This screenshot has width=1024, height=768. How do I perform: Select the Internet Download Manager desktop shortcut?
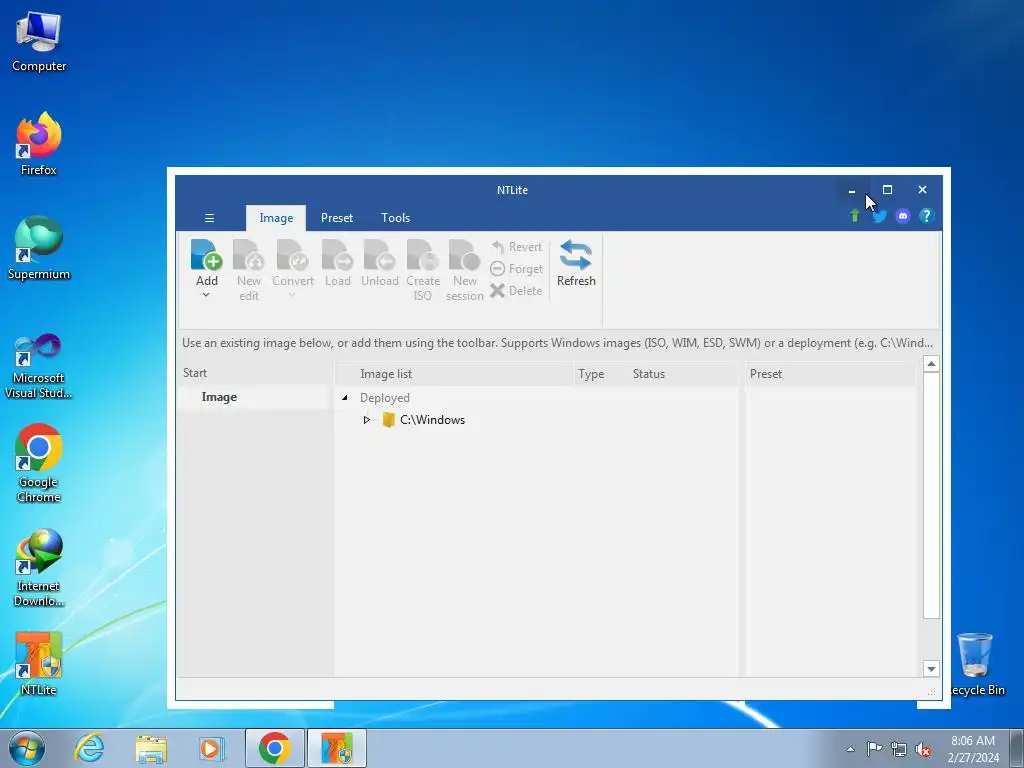39,568
